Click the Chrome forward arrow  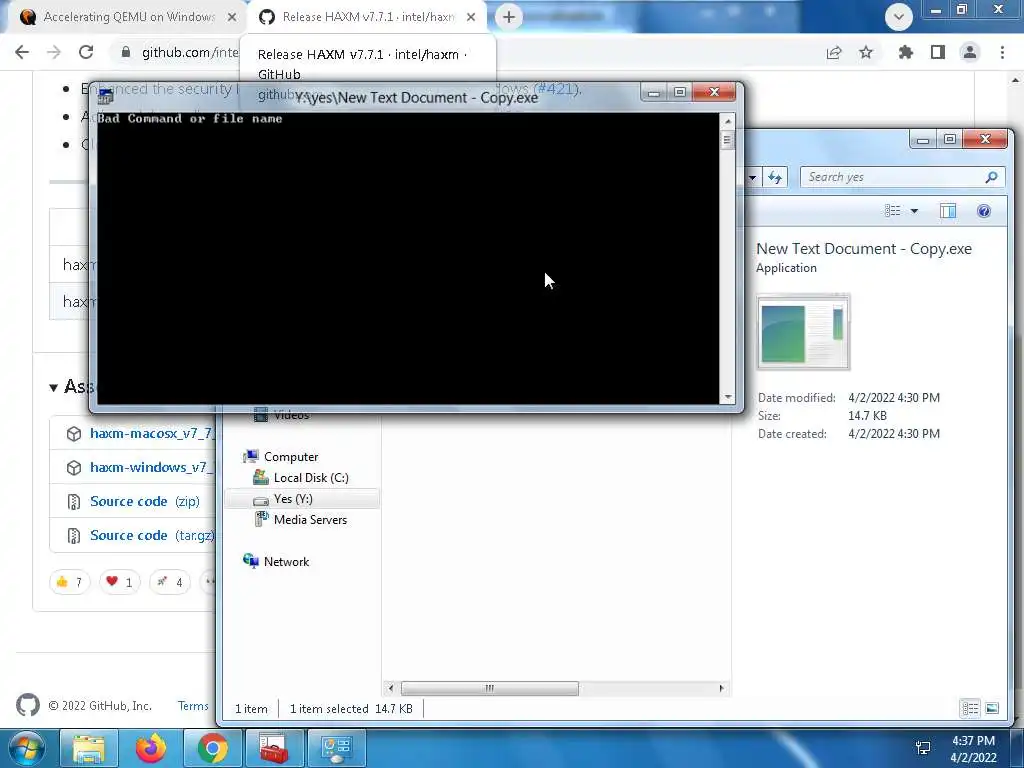54,52
